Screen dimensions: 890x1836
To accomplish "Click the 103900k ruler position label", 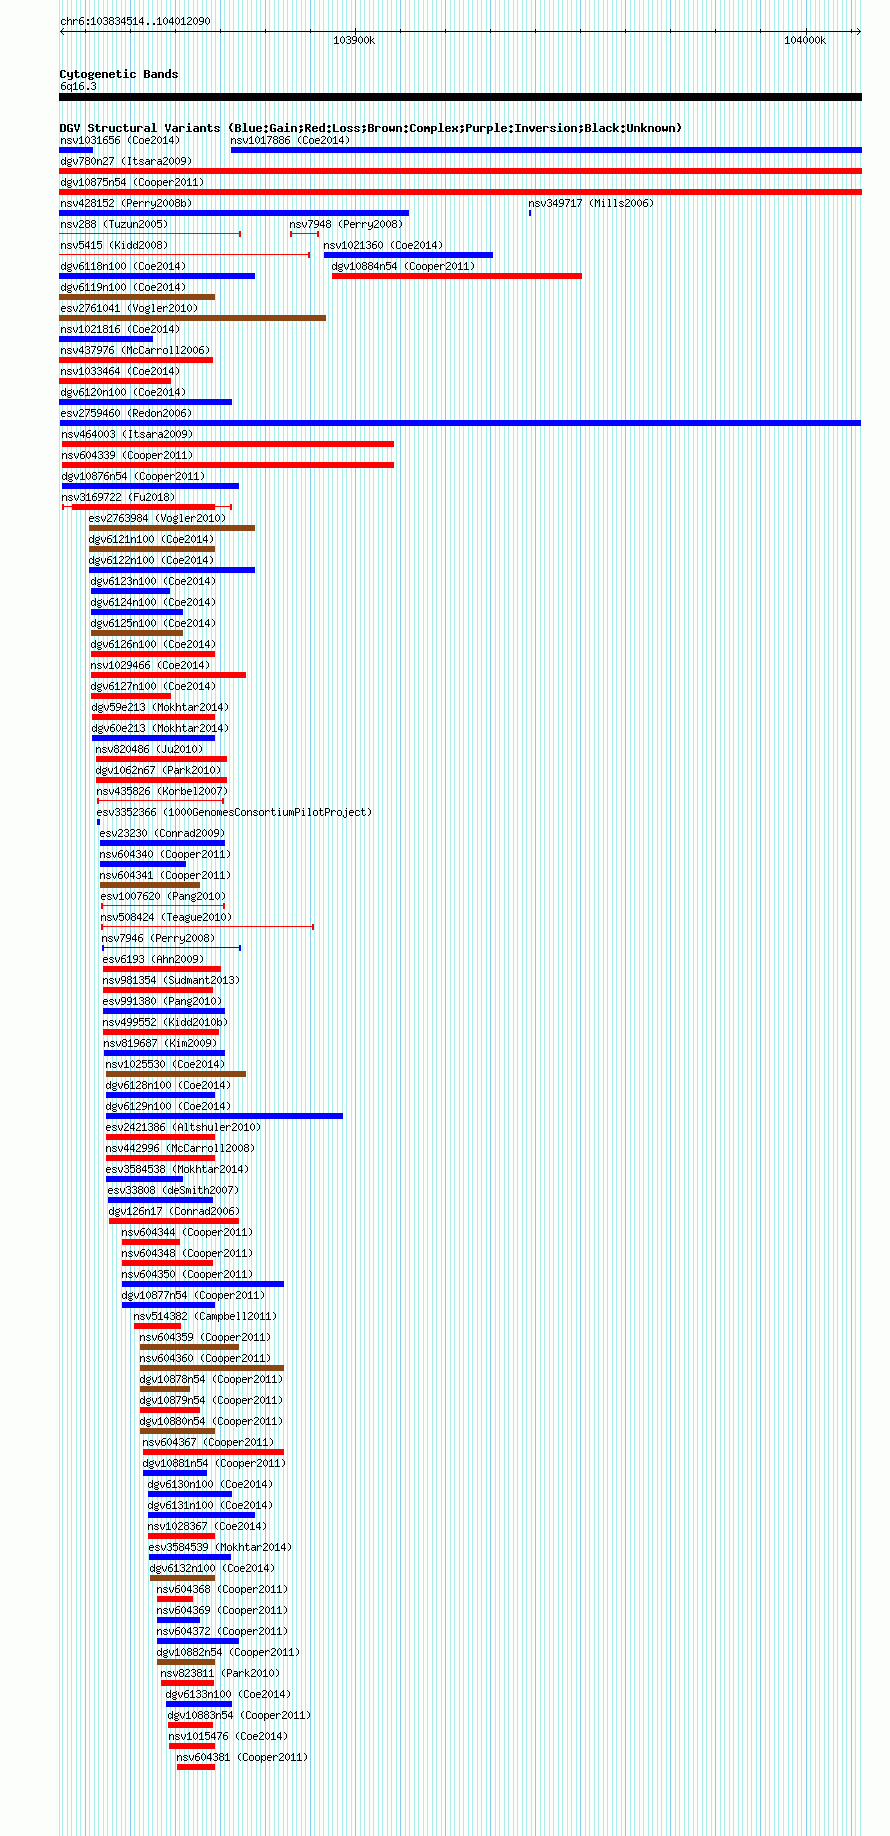I will tap(354, 41).
